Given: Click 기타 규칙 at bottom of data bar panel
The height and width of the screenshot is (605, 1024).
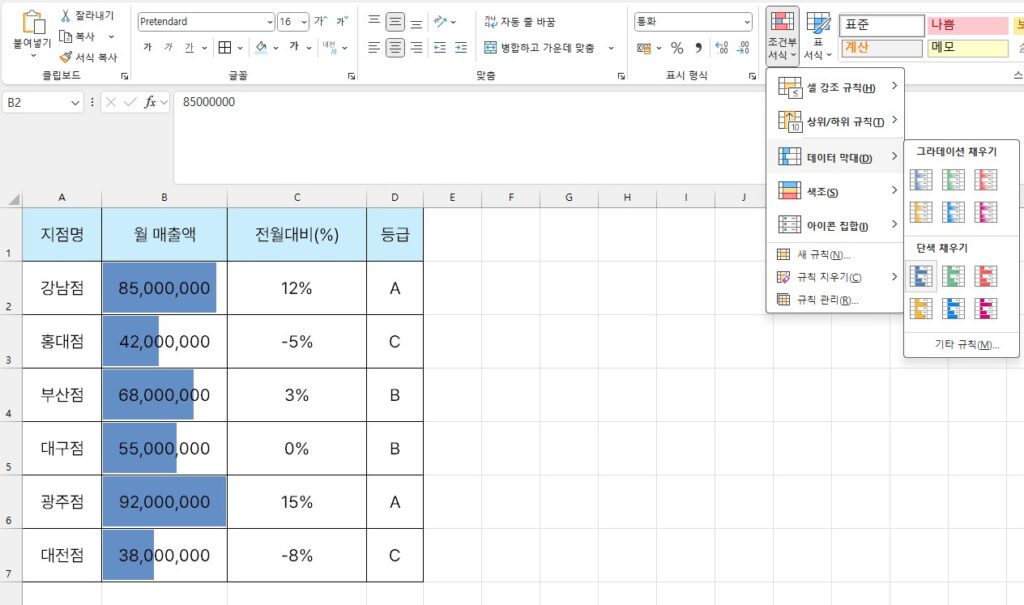Looking at the screenshot, I should pyautogui.click(x=960, y=344).
